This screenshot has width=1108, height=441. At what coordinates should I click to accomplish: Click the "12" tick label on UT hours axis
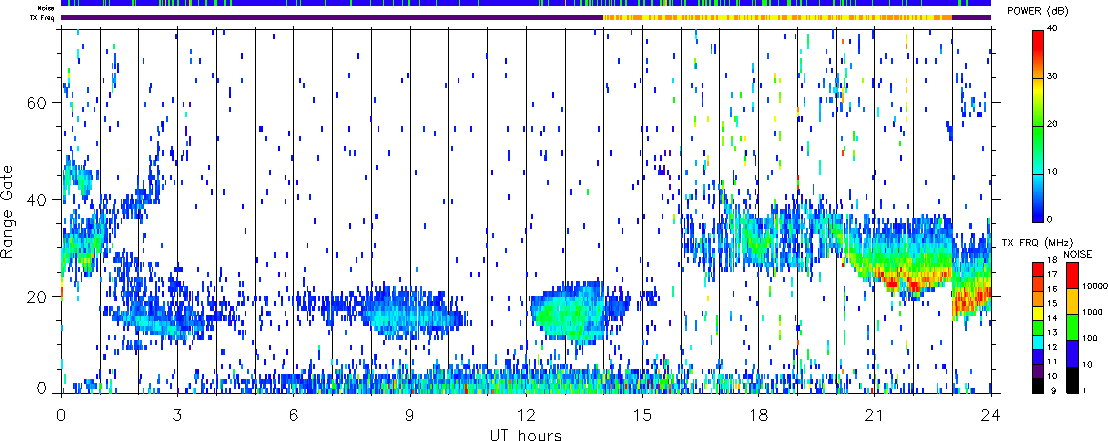pyautogui.click(x=526, y=414)
